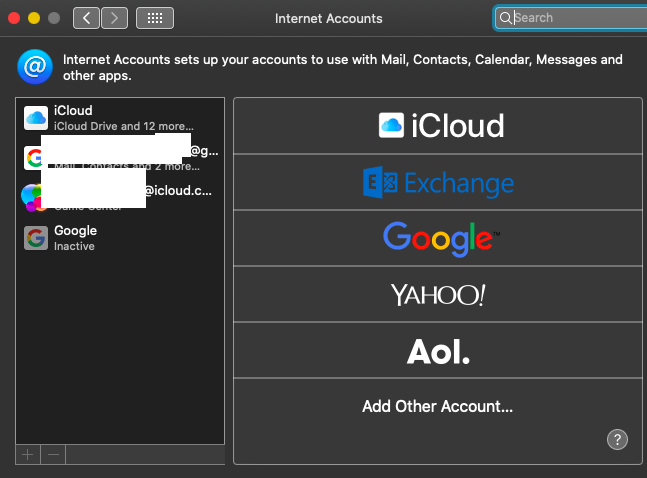Add an iCloud account from provider list
The width and height of the screenshot is (647, 478).
(x=438, y=126)
